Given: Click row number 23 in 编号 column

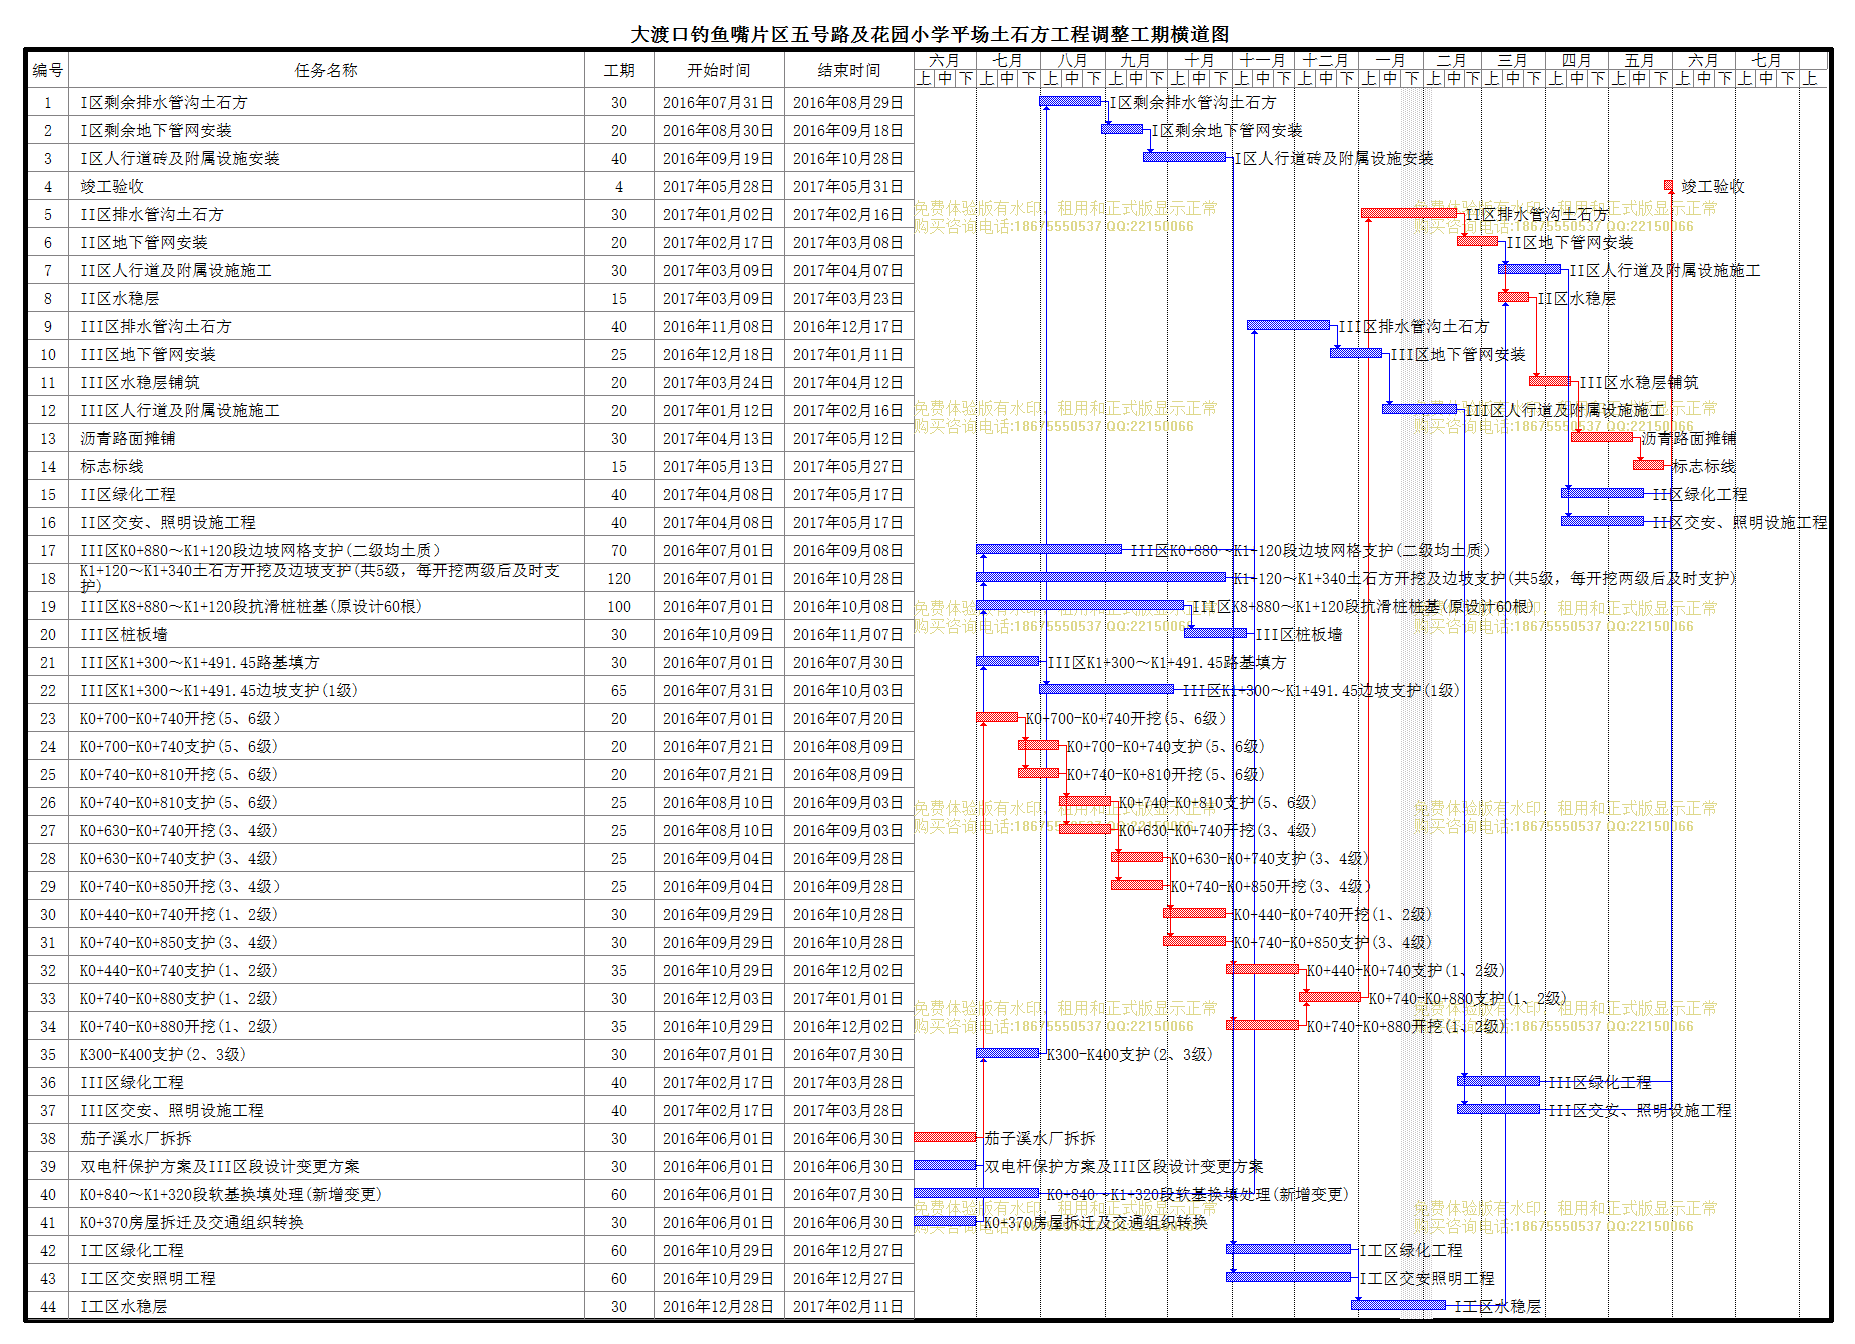Looking at the screenshot, I should [47, 718].
